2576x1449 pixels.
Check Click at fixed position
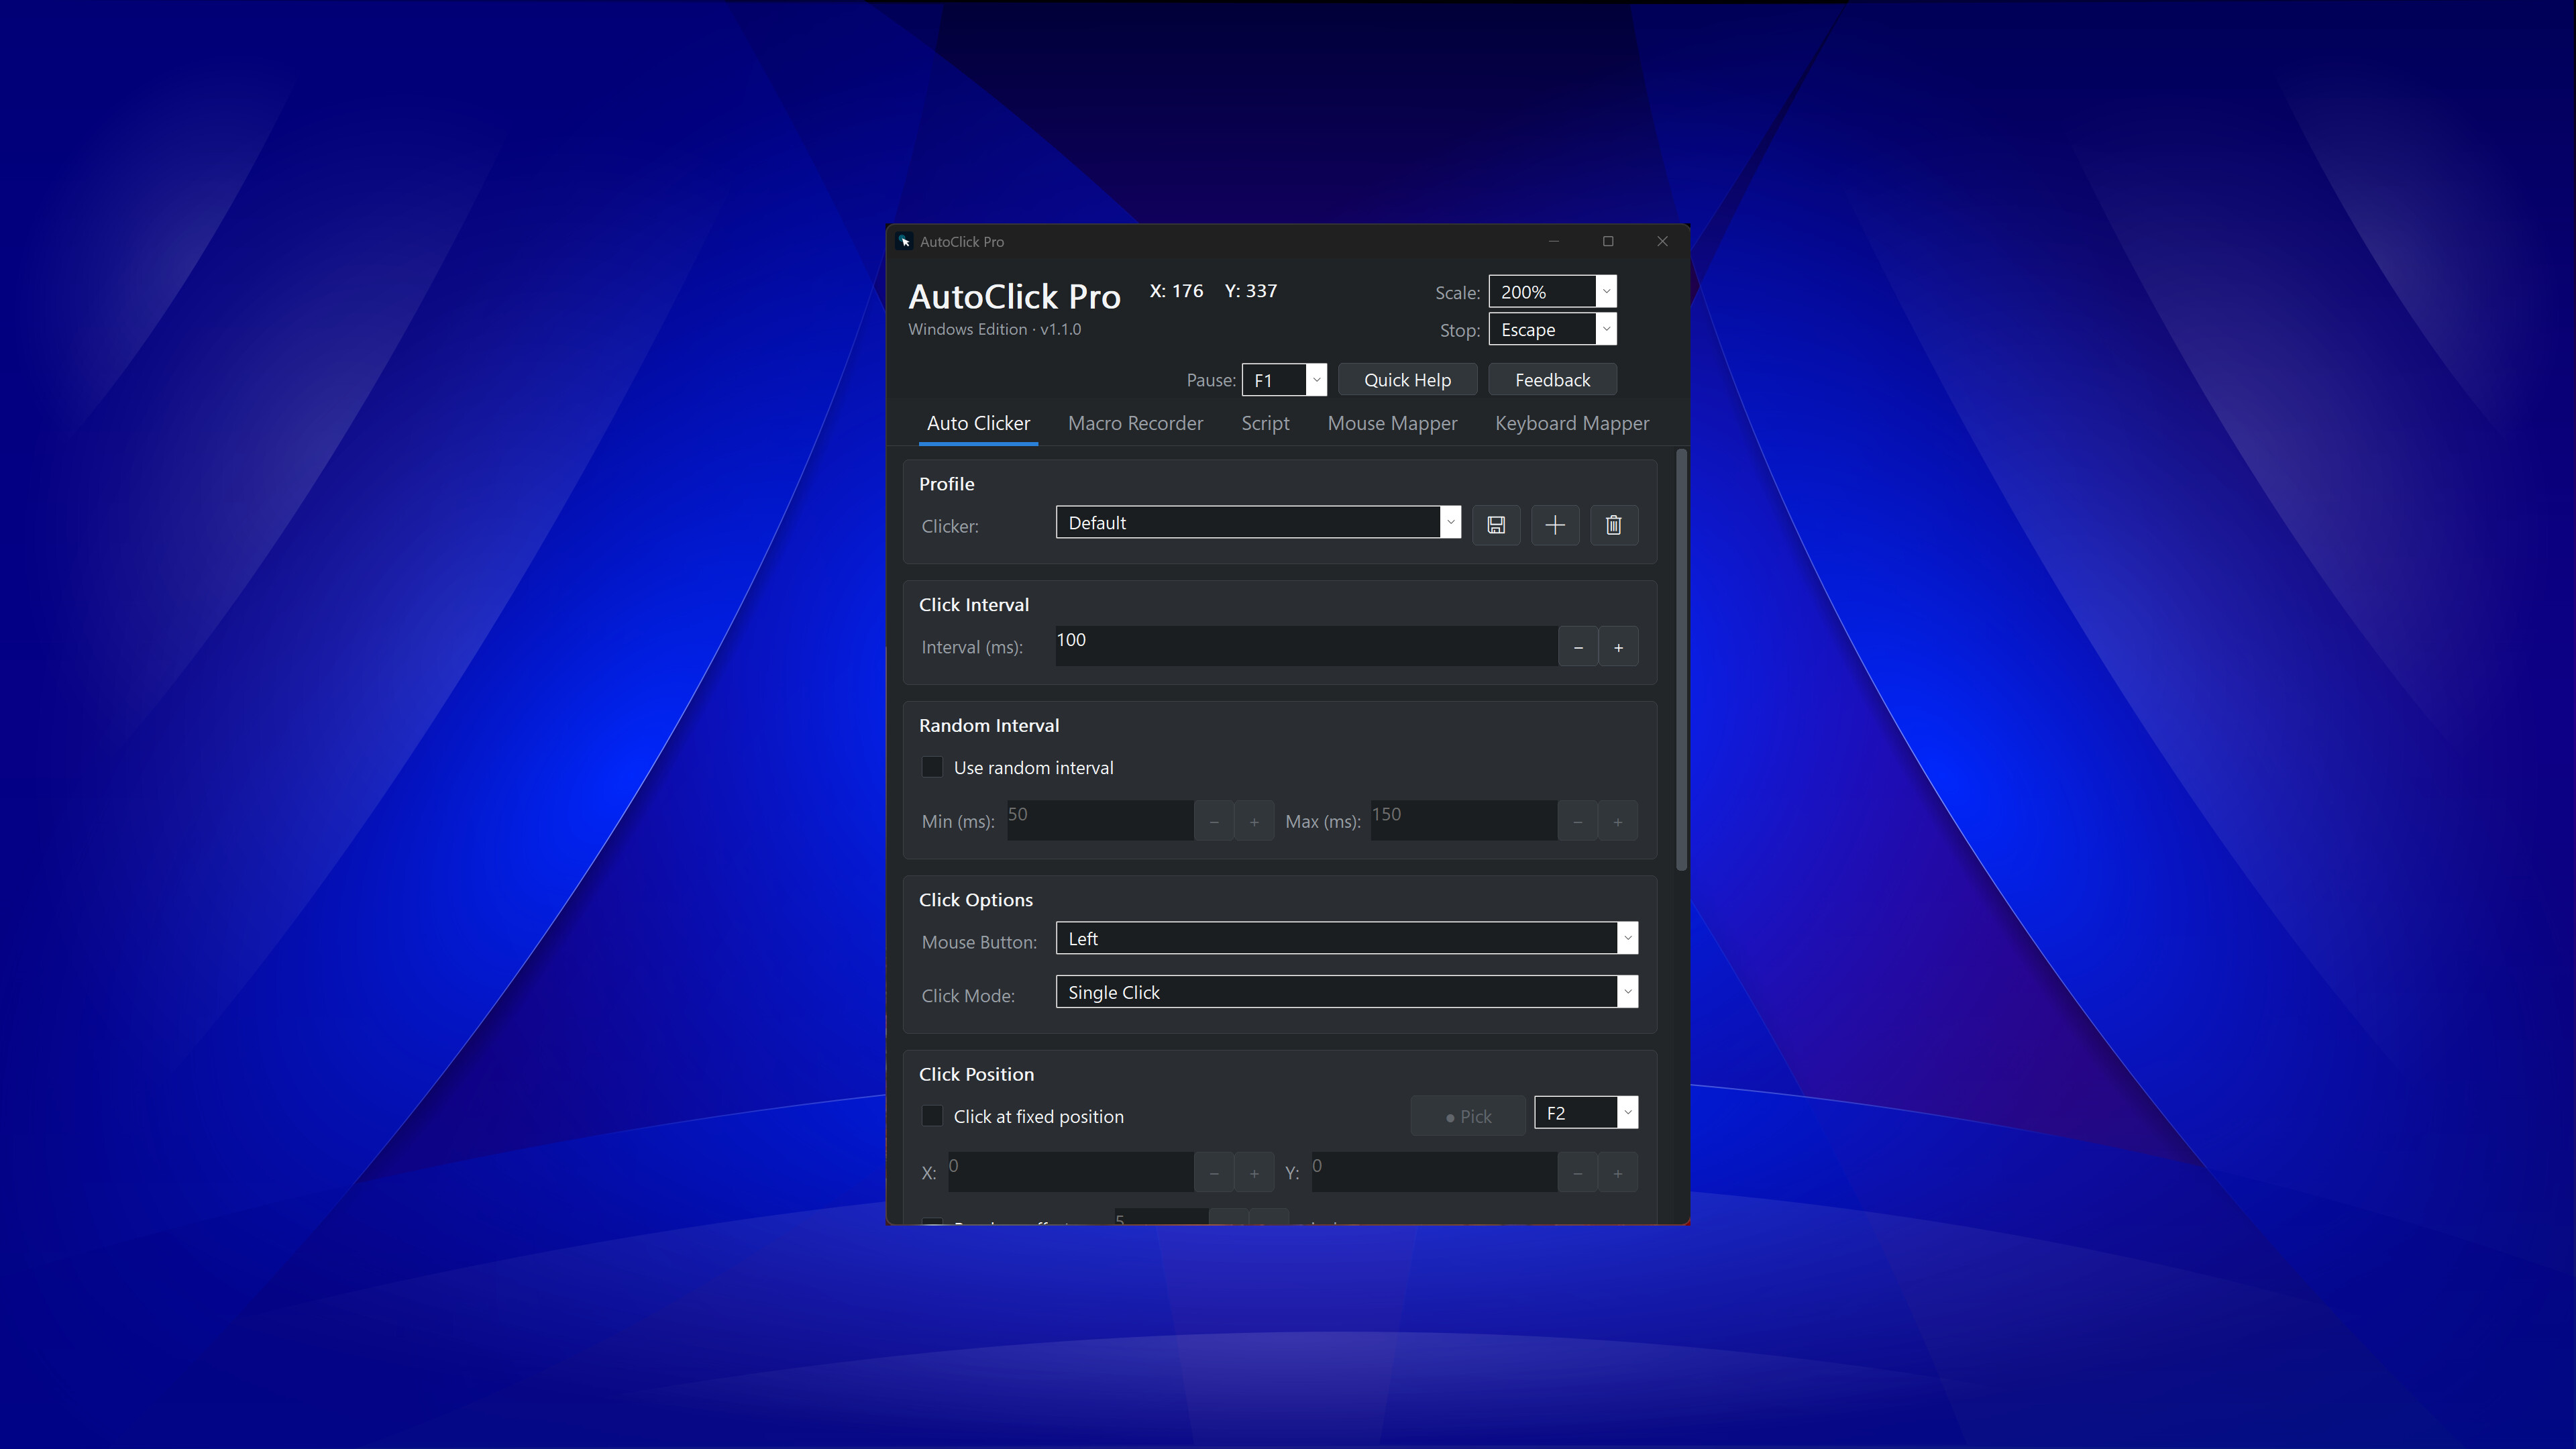pyautogui.click(x=932, y=1116)
